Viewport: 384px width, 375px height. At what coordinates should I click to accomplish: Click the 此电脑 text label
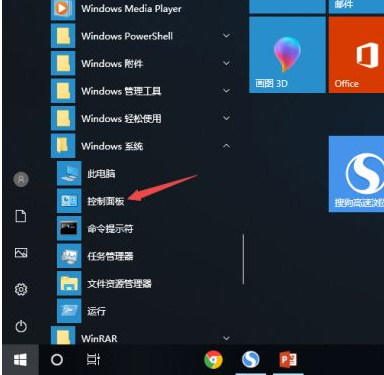pyautogui.click(x=101, y=173)
